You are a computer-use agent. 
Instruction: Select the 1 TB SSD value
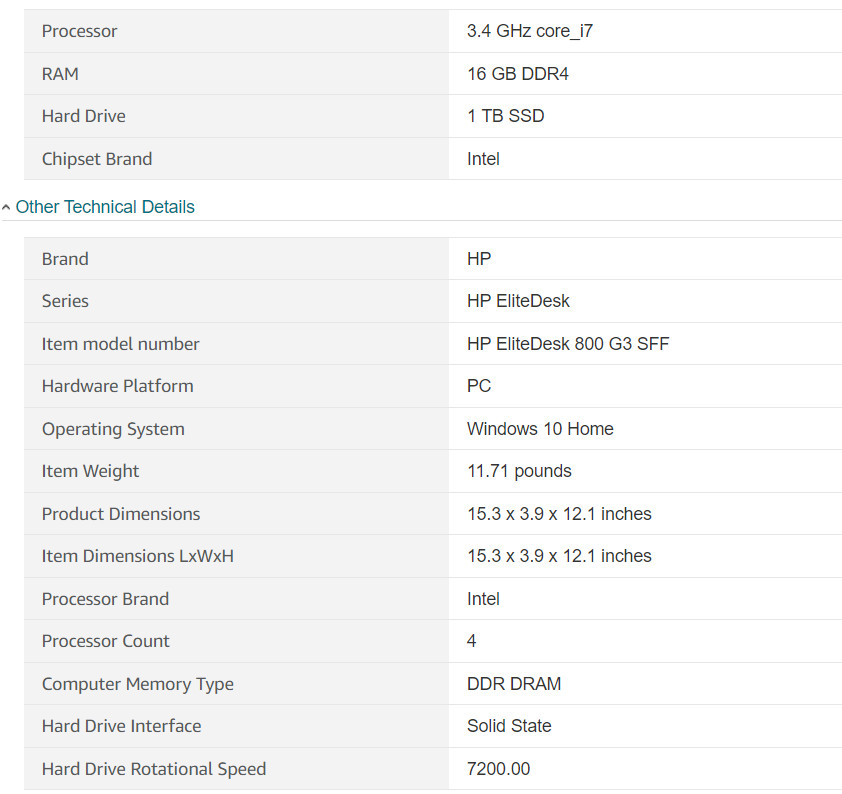coord(505,116)
